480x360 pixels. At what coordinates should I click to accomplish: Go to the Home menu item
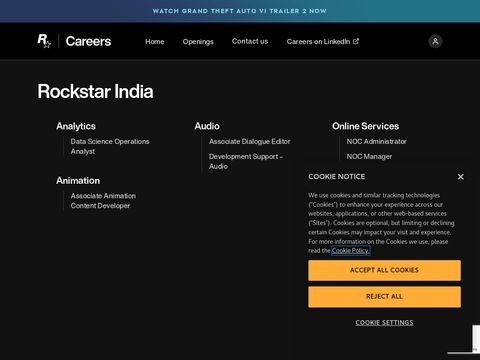click(155, 42)
